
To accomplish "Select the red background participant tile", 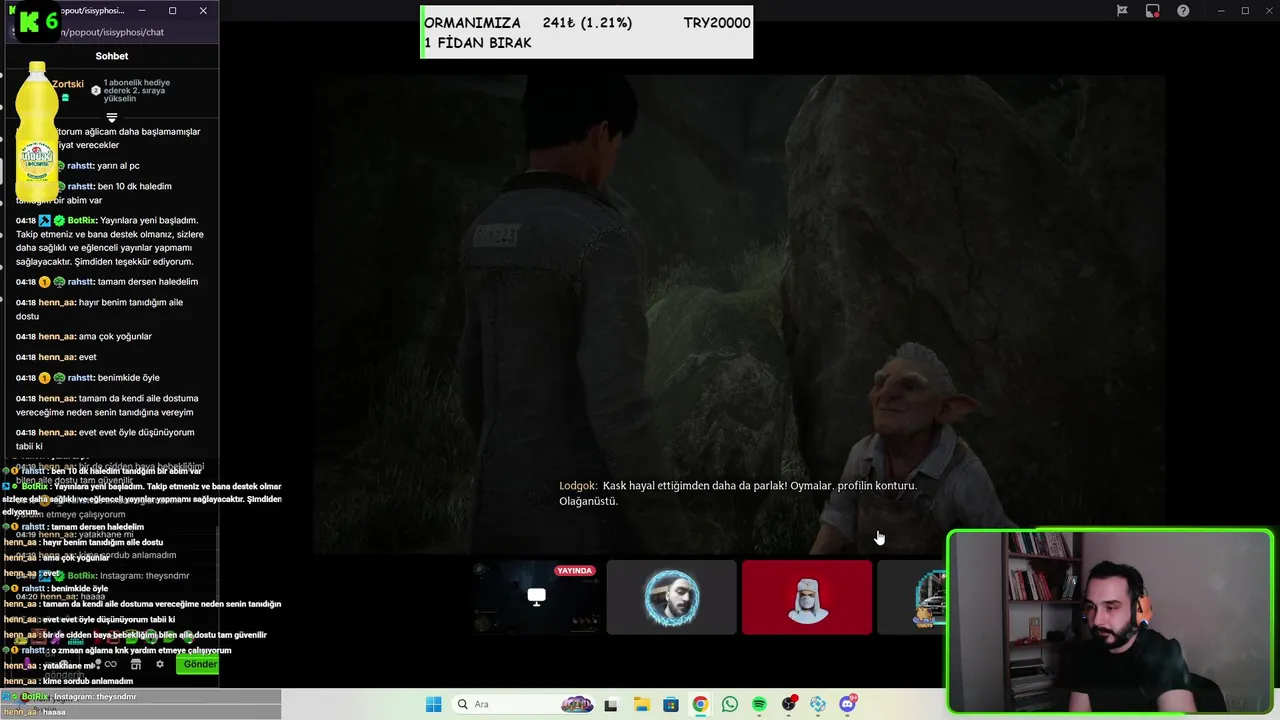I will (807, 597).
